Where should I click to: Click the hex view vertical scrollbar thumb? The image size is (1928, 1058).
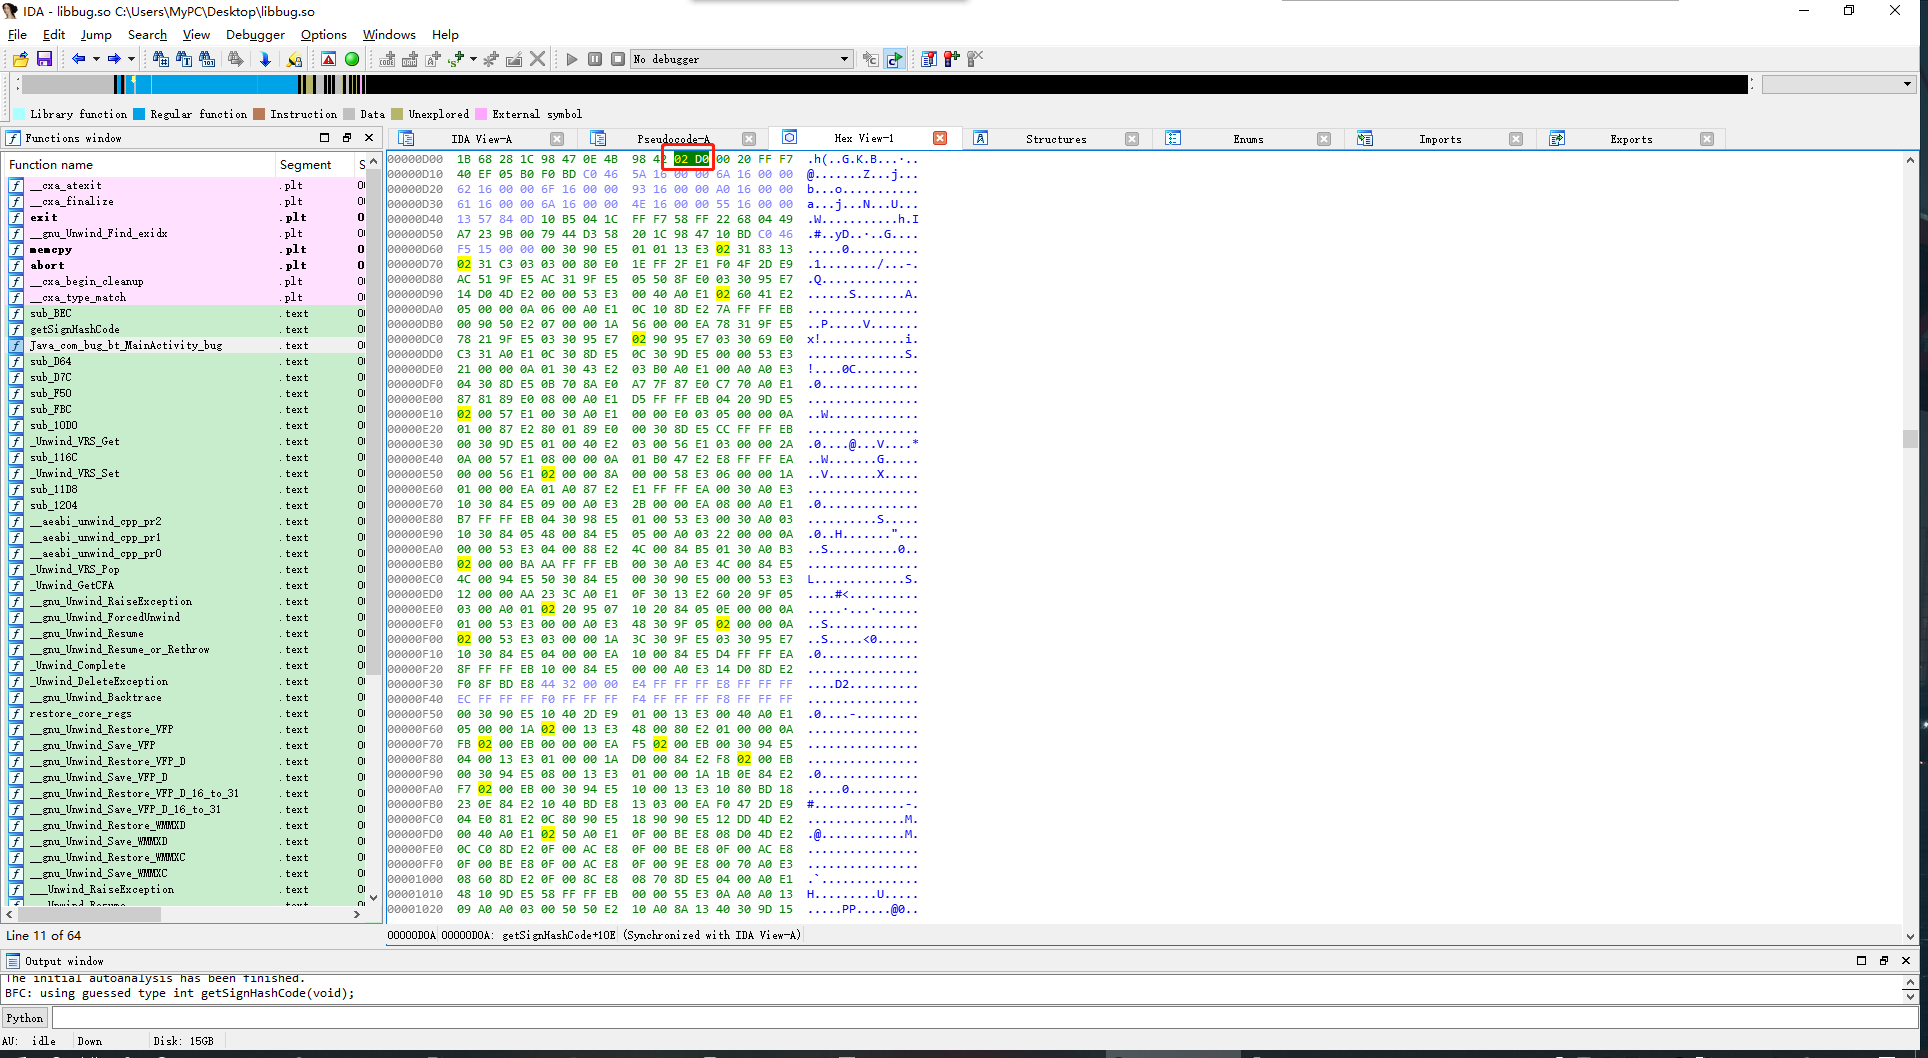click(x=1910, y=439)
